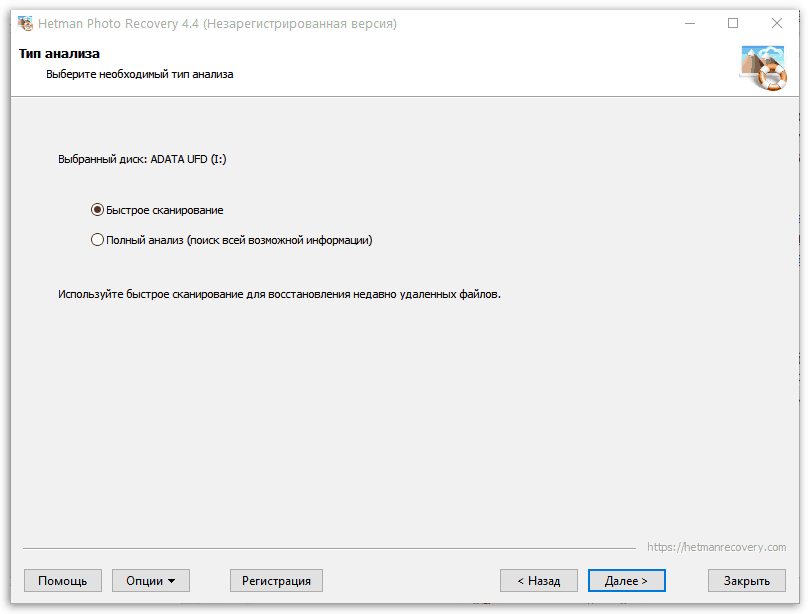Go back with the Назад button
The height and width of the screenshot is (614, 810).
(538, 580)
